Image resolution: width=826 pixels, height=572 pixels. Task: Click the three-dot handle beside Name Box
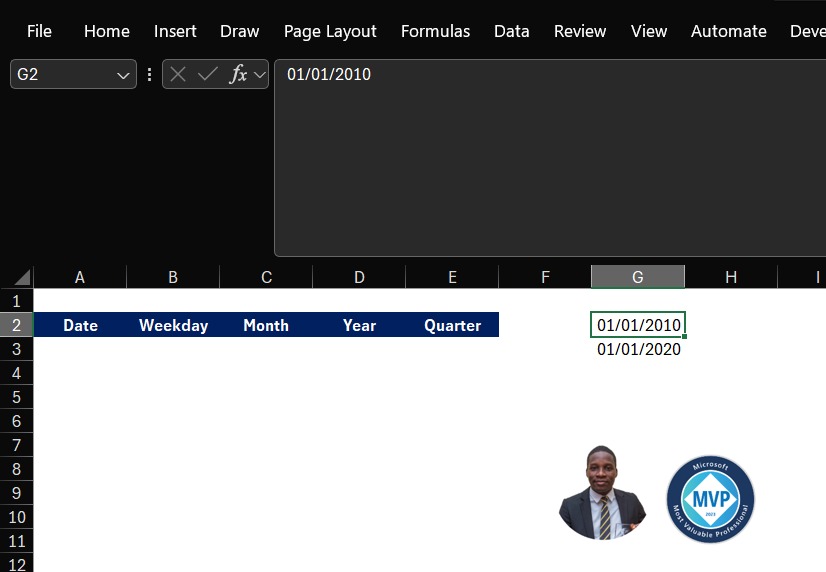pos(150,74)
